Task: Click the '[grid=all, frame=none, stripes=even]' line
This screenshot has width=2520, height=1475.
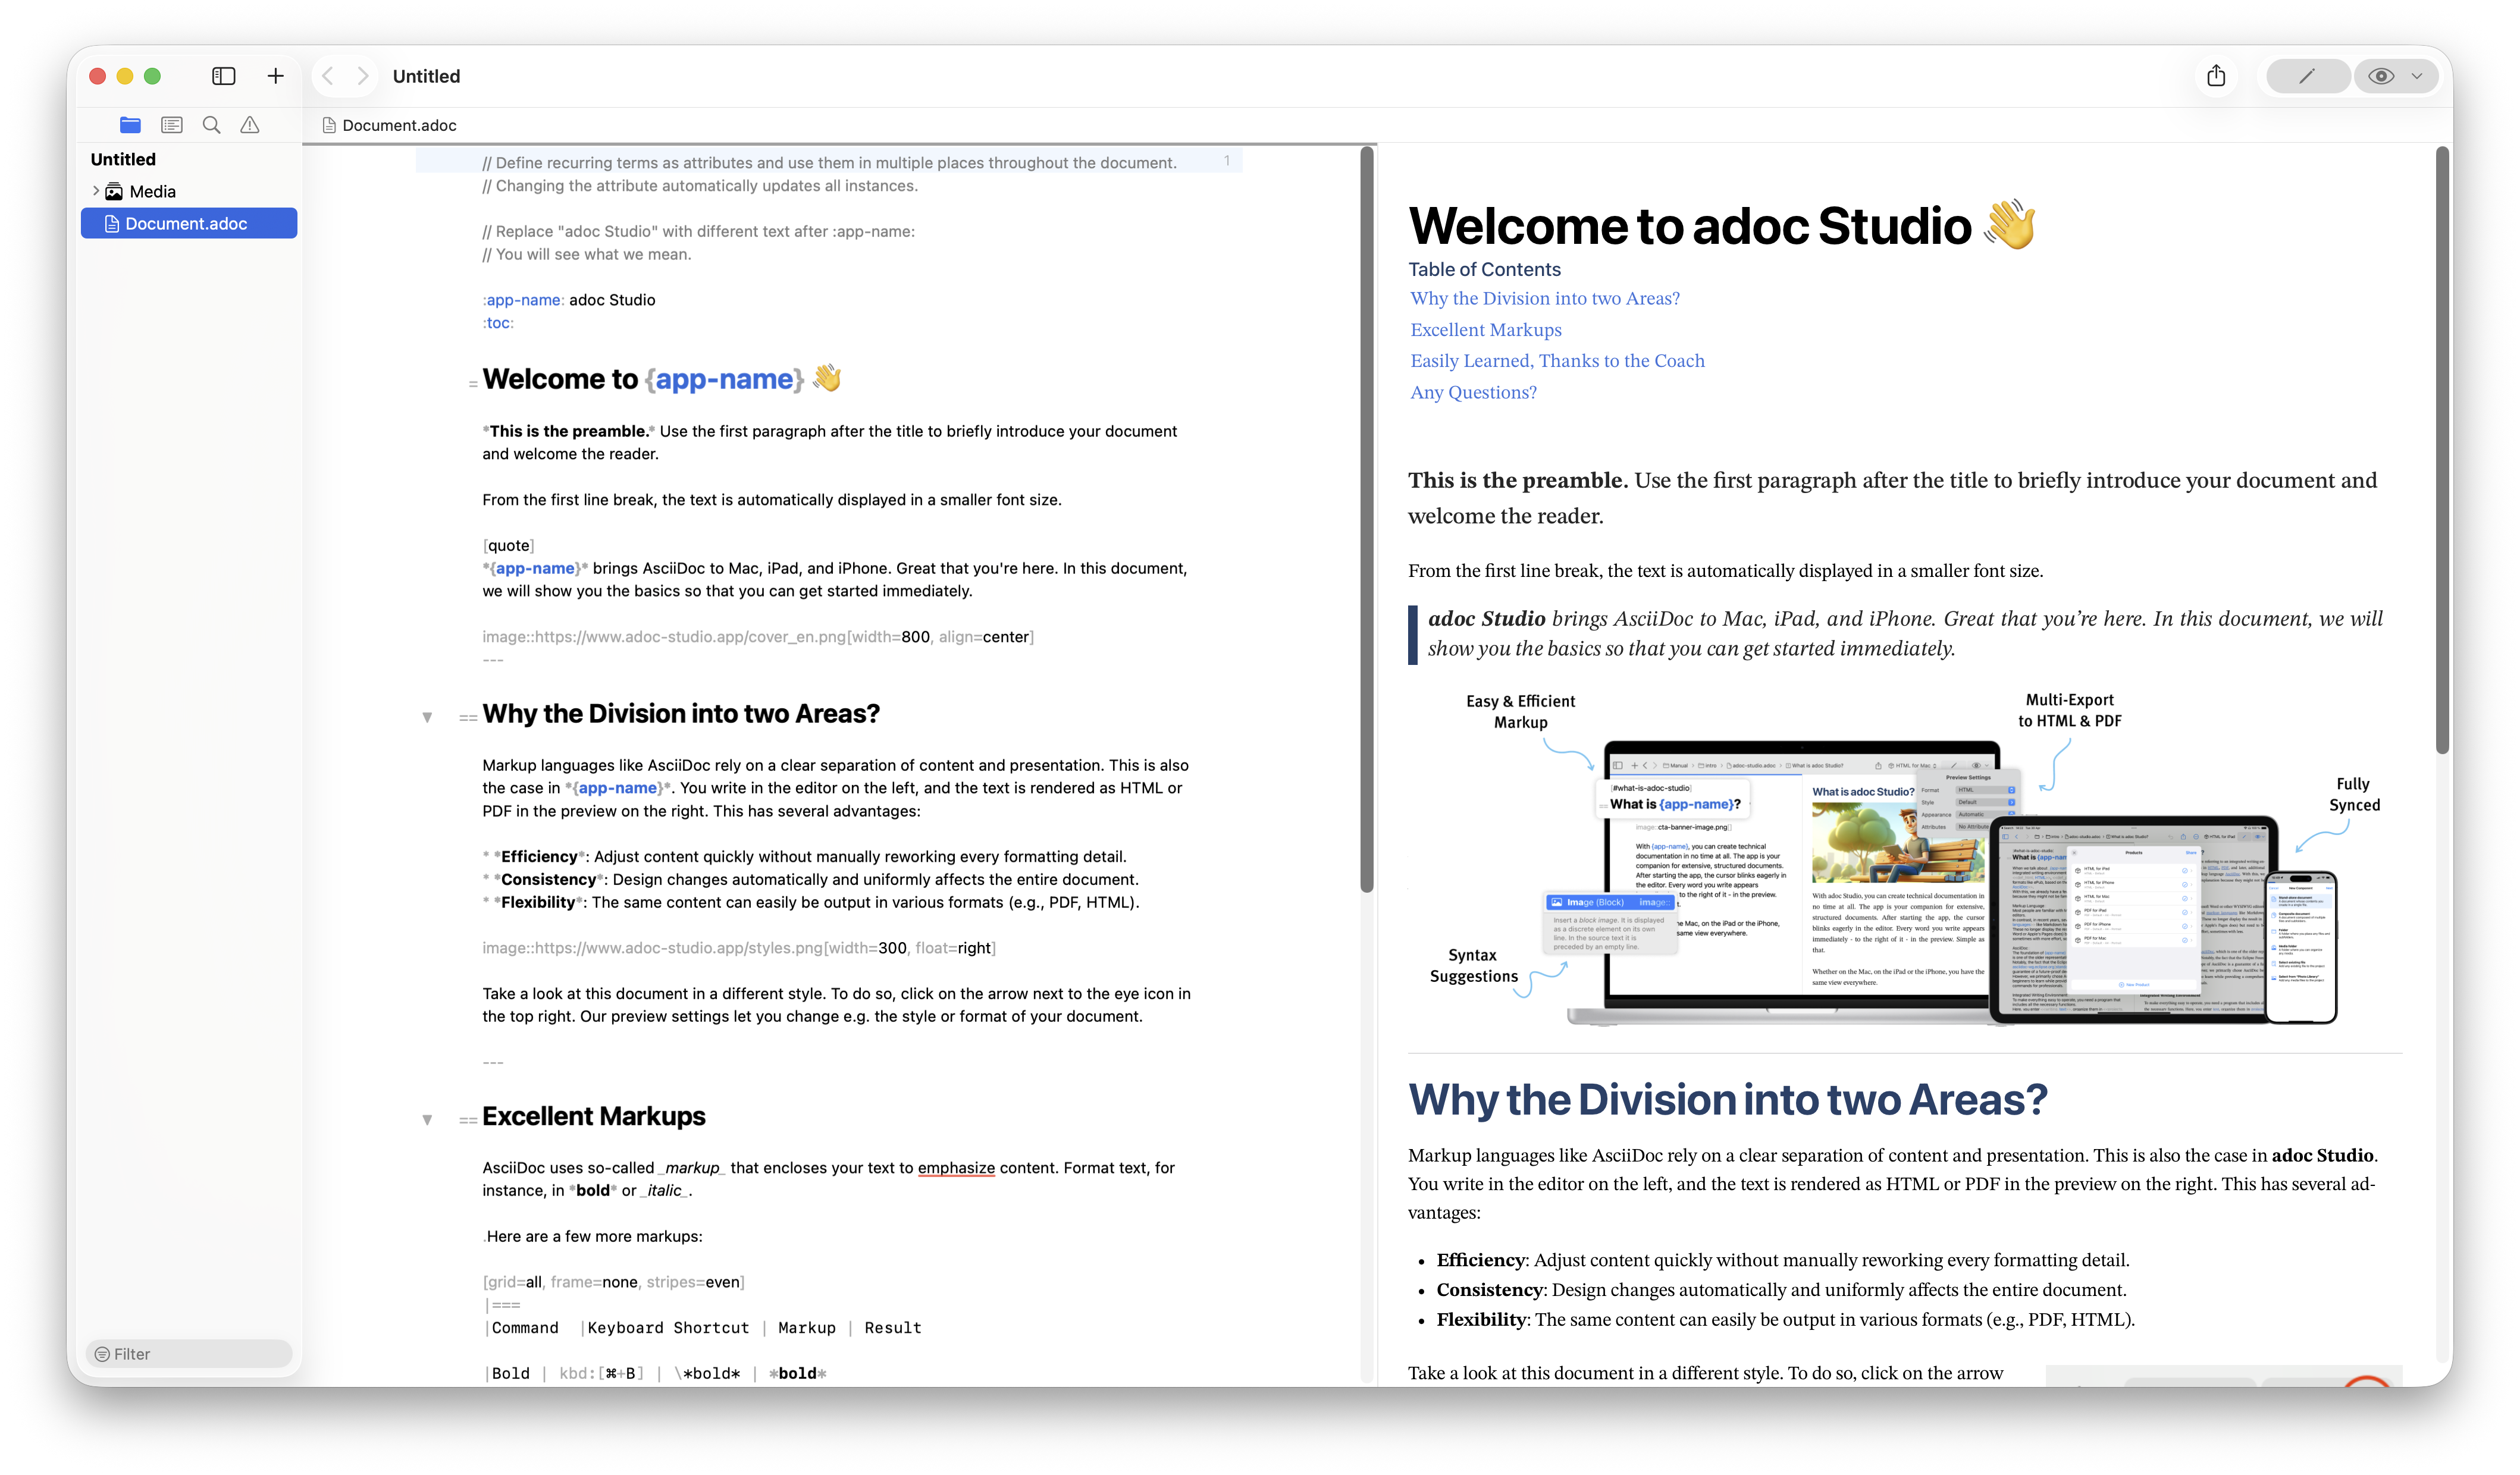Action: pos(613,1282)
